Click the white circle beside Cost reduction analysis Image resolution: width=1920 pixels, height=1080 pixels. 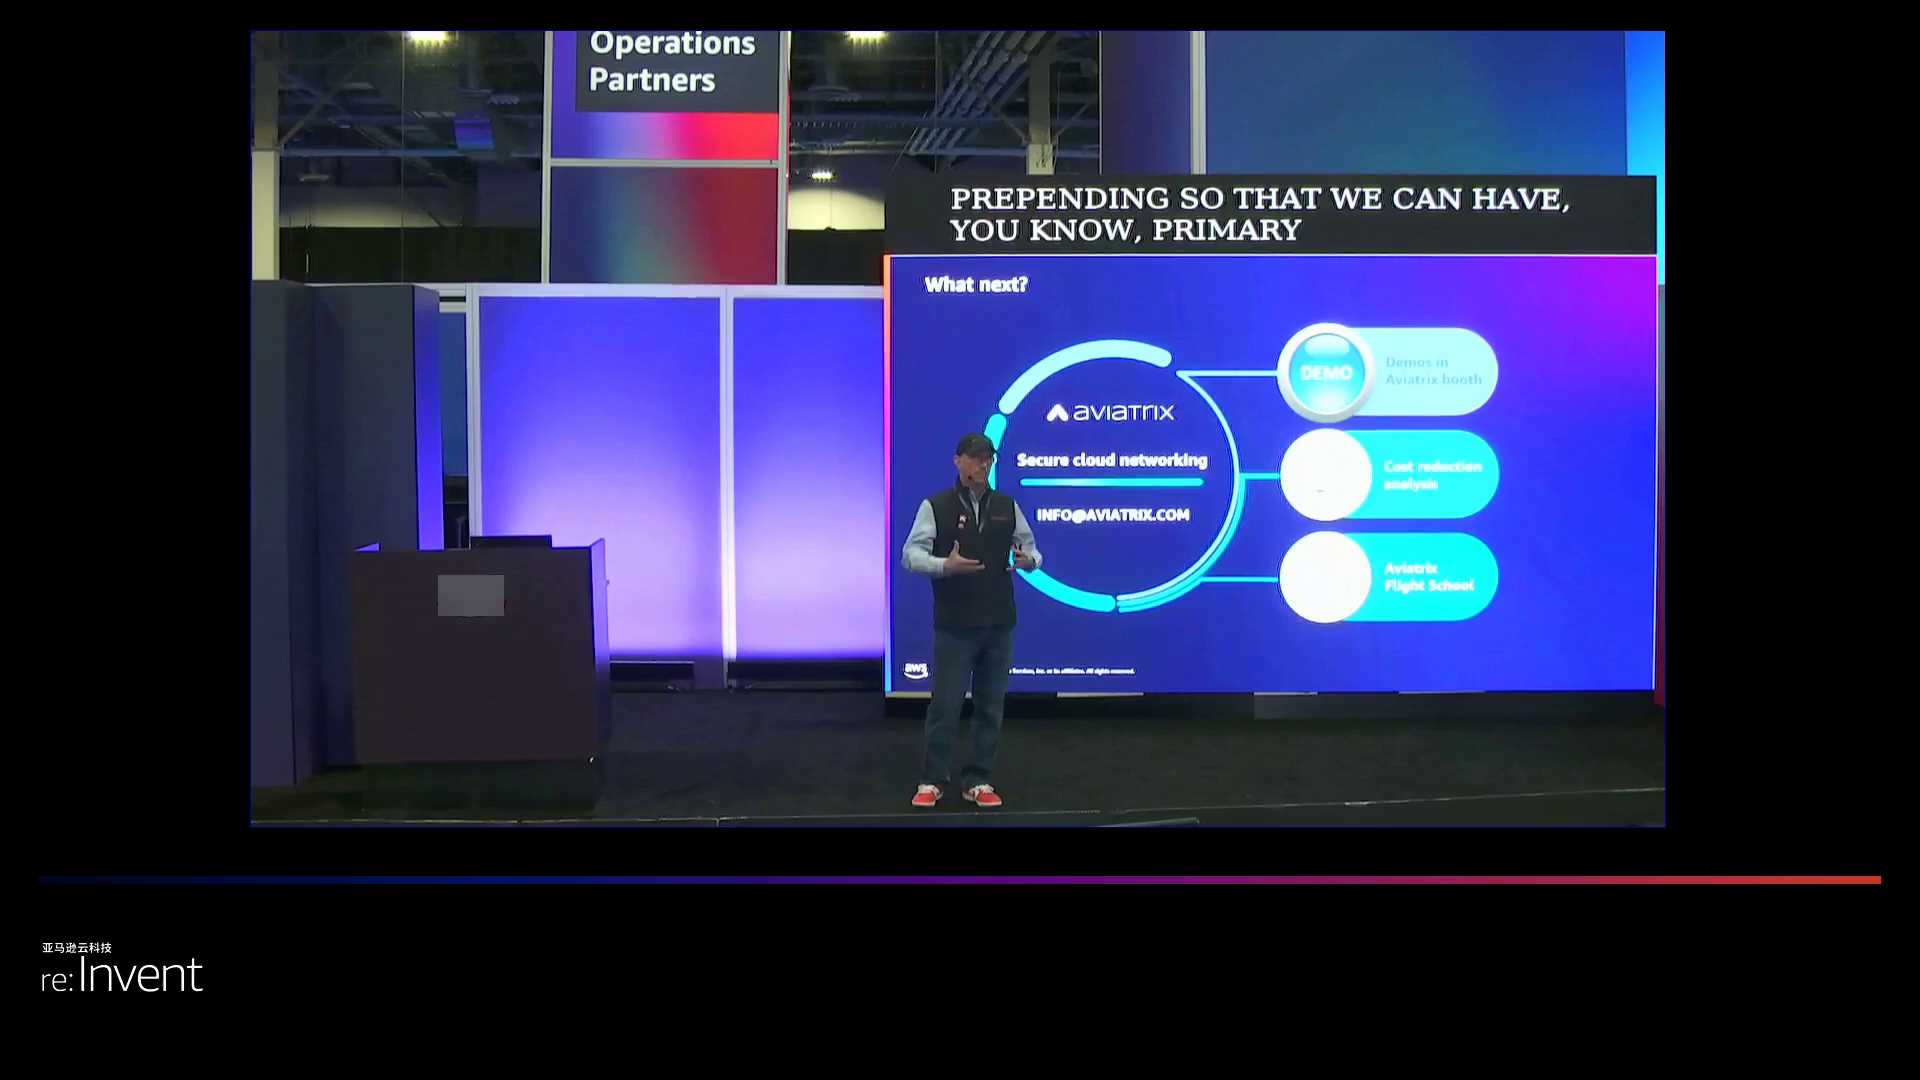[x=1326, y=475]
